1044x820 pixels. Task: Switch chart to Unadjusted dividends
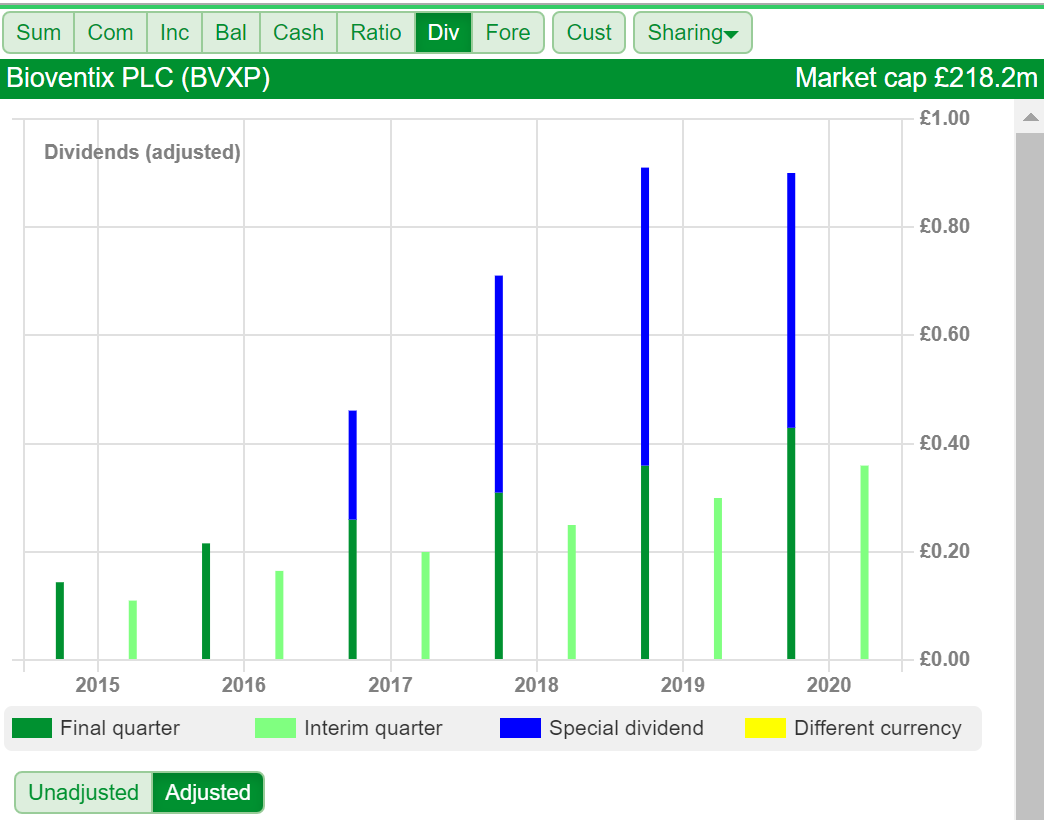point(84,793)
